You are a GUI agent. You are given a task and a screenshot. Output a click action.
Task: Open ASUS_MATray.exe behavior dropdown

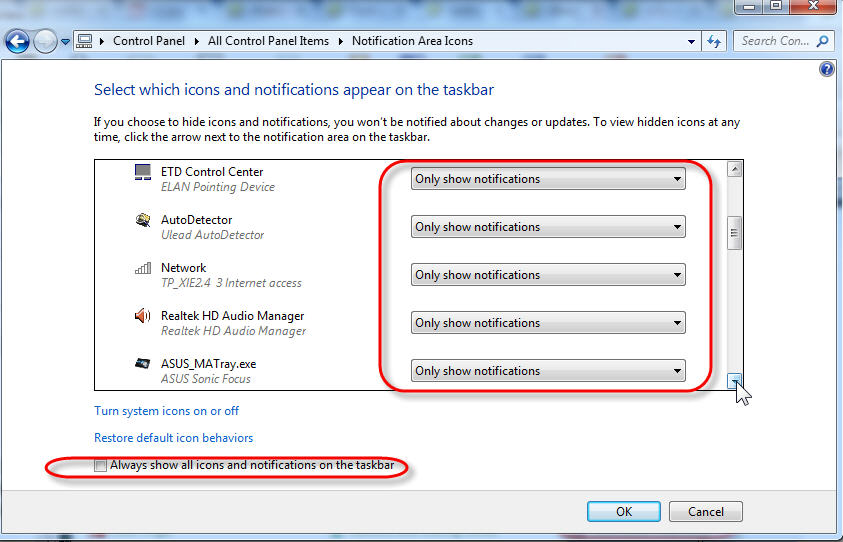548,370
